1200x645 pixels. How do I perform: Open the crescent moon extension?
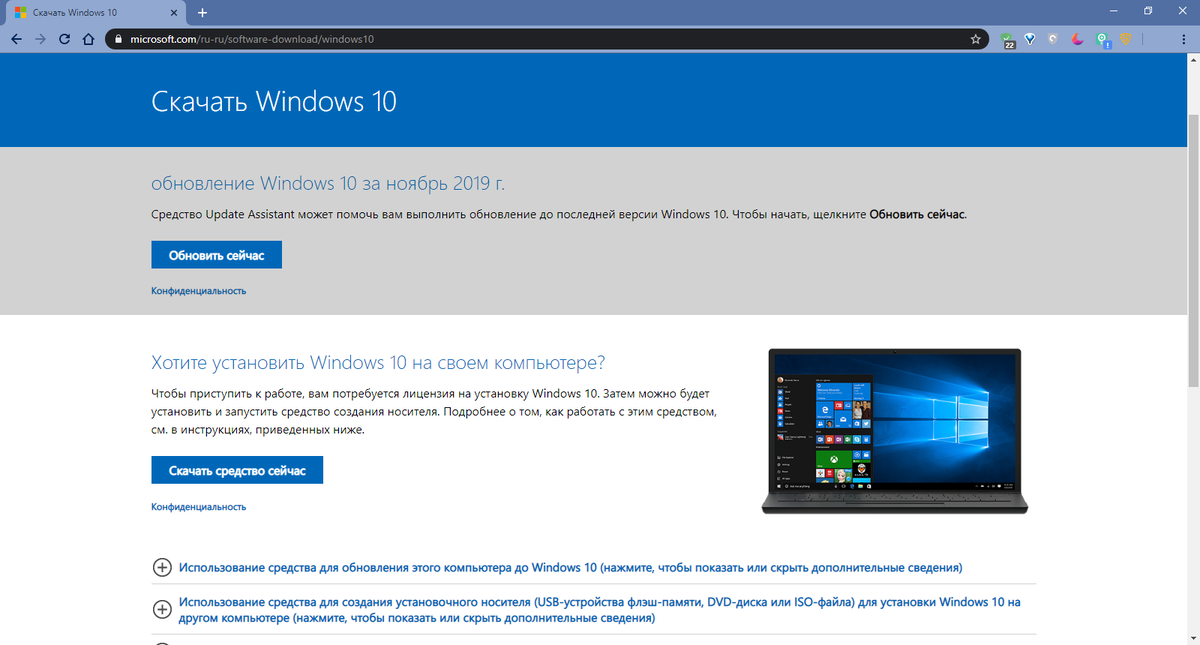coord(1077,39)
